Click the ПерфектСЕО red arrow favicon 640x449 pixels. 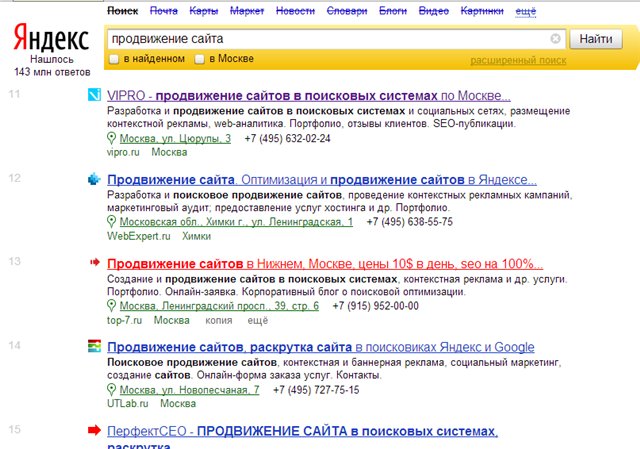point(94,430)
